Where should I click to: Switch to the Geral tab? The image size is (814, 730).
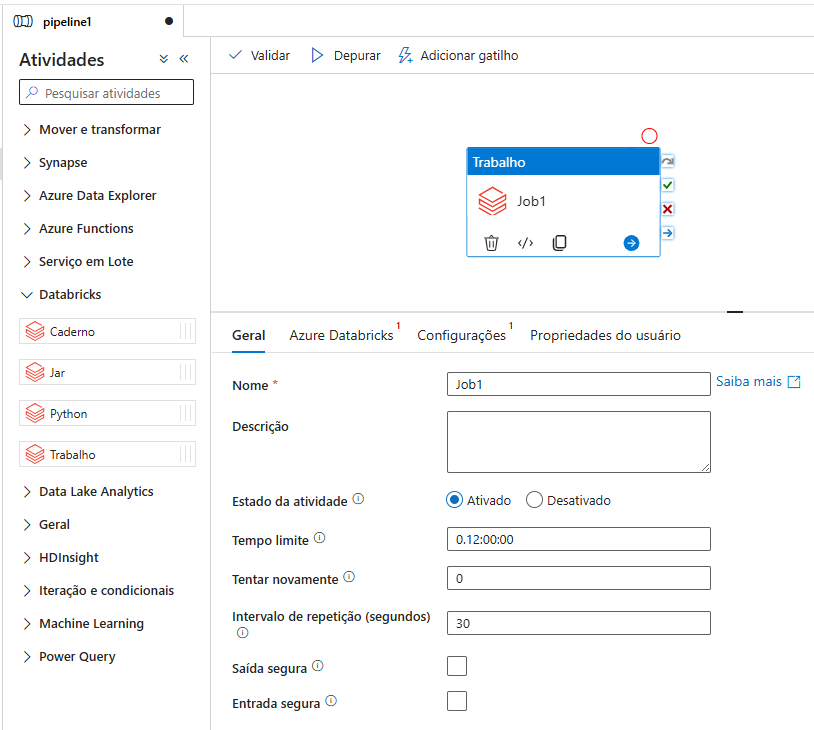[x=249, y=335]
